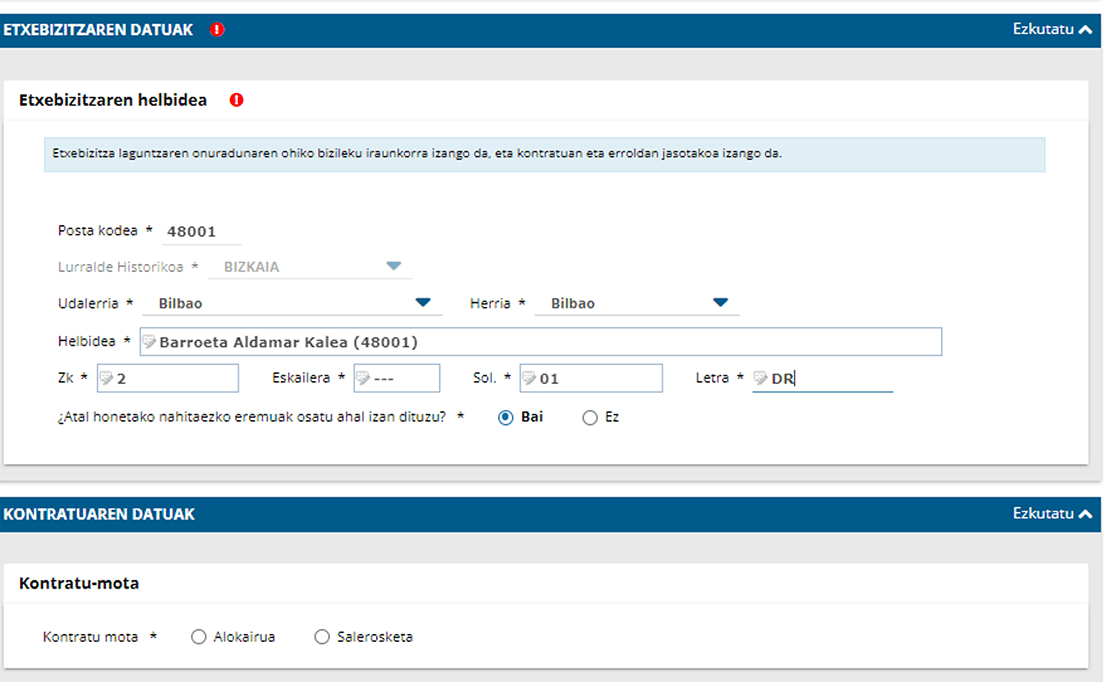1106x682 pixels.
Task: Click the edit icon inside the Helbidea field
Action: pyautogui.click(x=149, y=341)
